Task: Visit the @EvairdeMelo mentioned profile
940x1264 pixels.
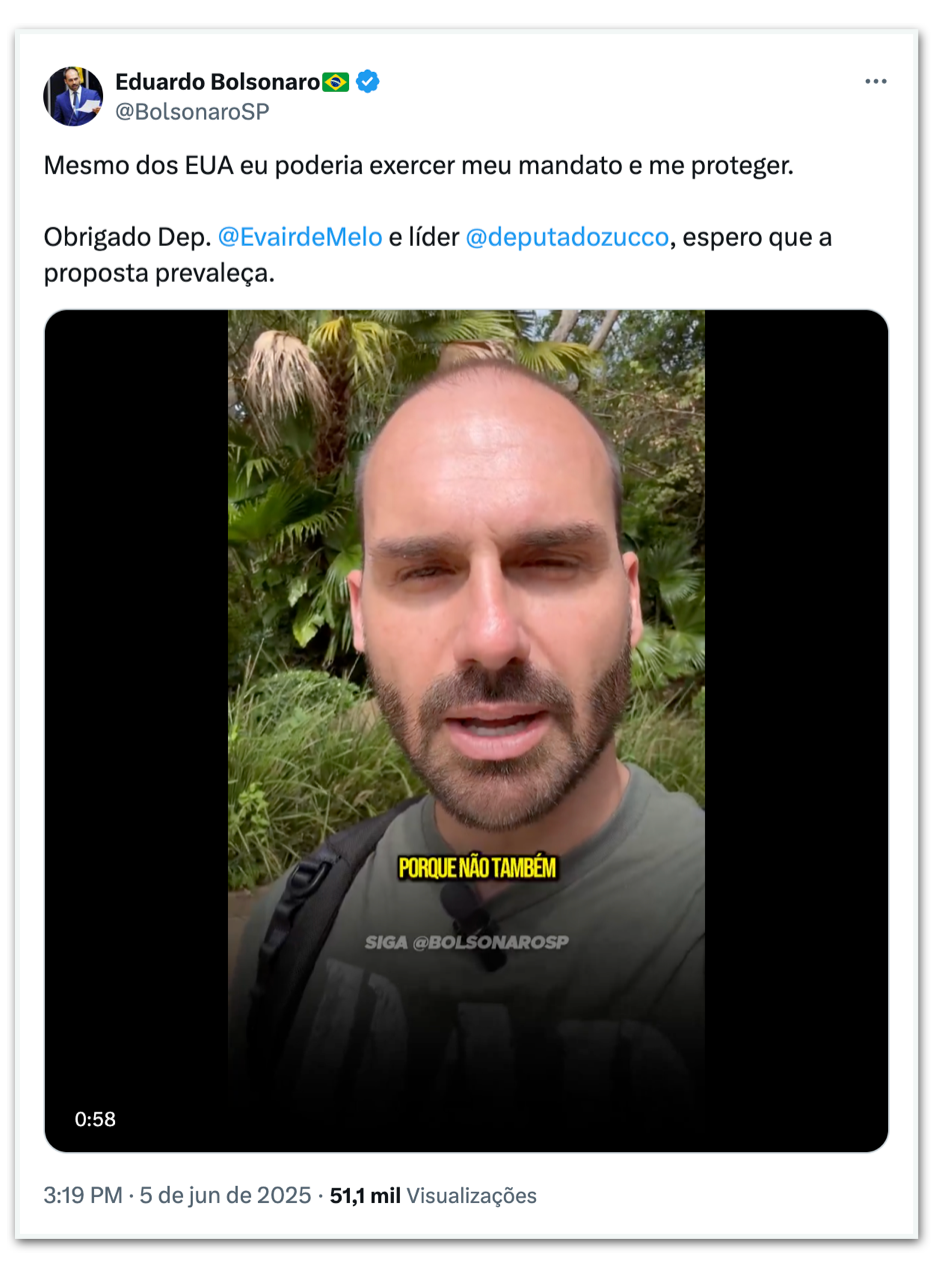Action: point(300,238)
